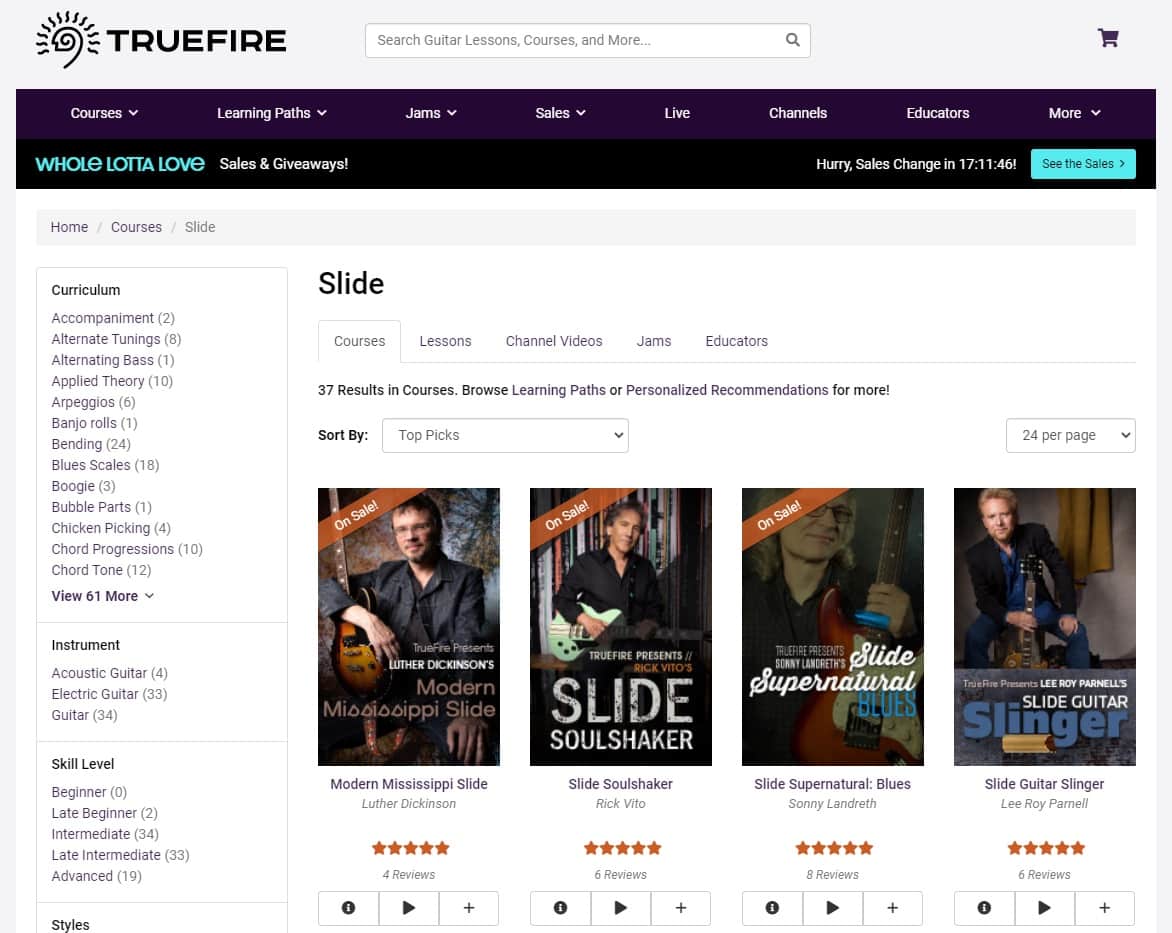Open the Slide Guitar Slinger cover thumbnail
The width and height of the screenshot is (1172, 933).
tap(1045, 626)
